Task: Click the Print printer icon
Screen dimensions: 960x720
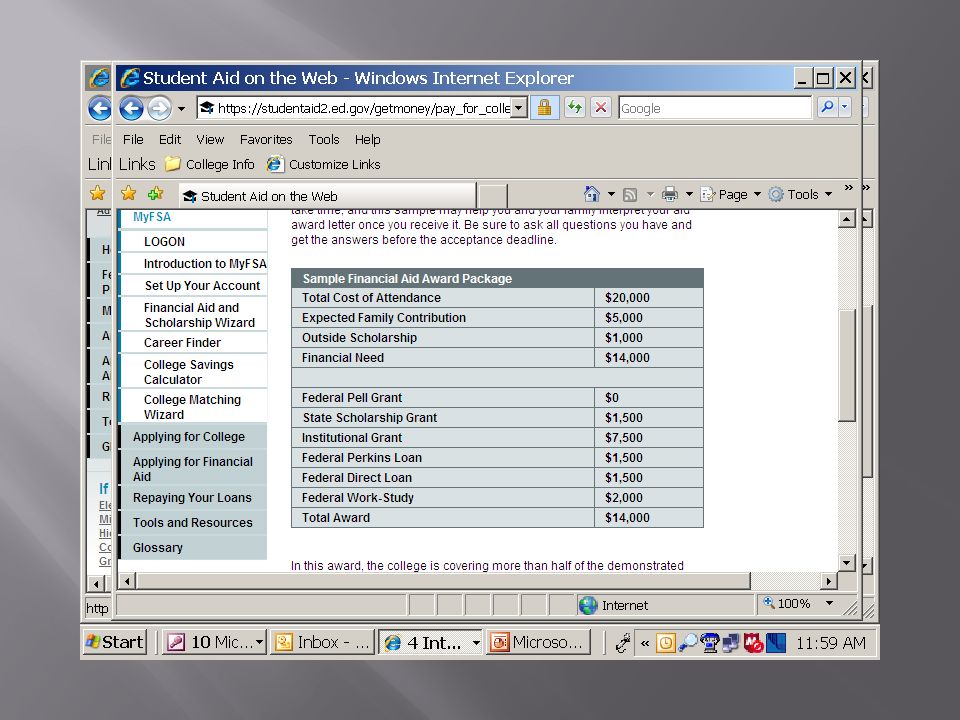Action: point(670,194)
